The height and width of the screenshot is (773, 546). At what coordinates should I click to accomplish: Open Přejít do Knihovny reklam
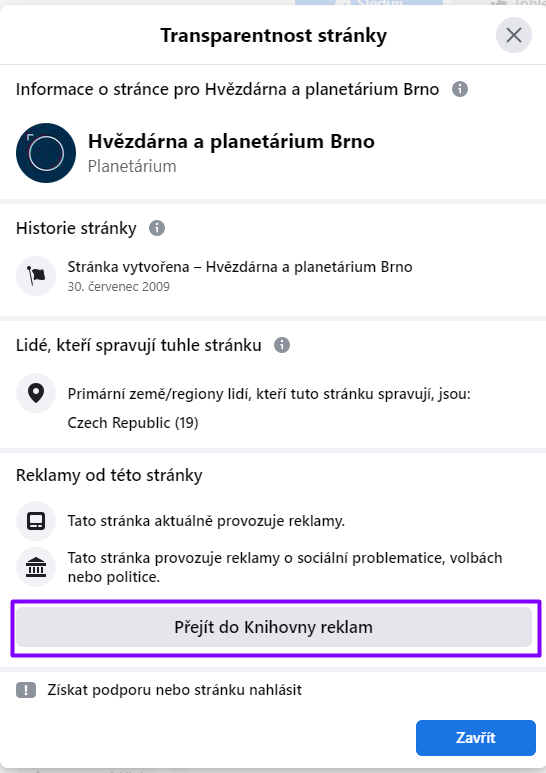point(273,627)
